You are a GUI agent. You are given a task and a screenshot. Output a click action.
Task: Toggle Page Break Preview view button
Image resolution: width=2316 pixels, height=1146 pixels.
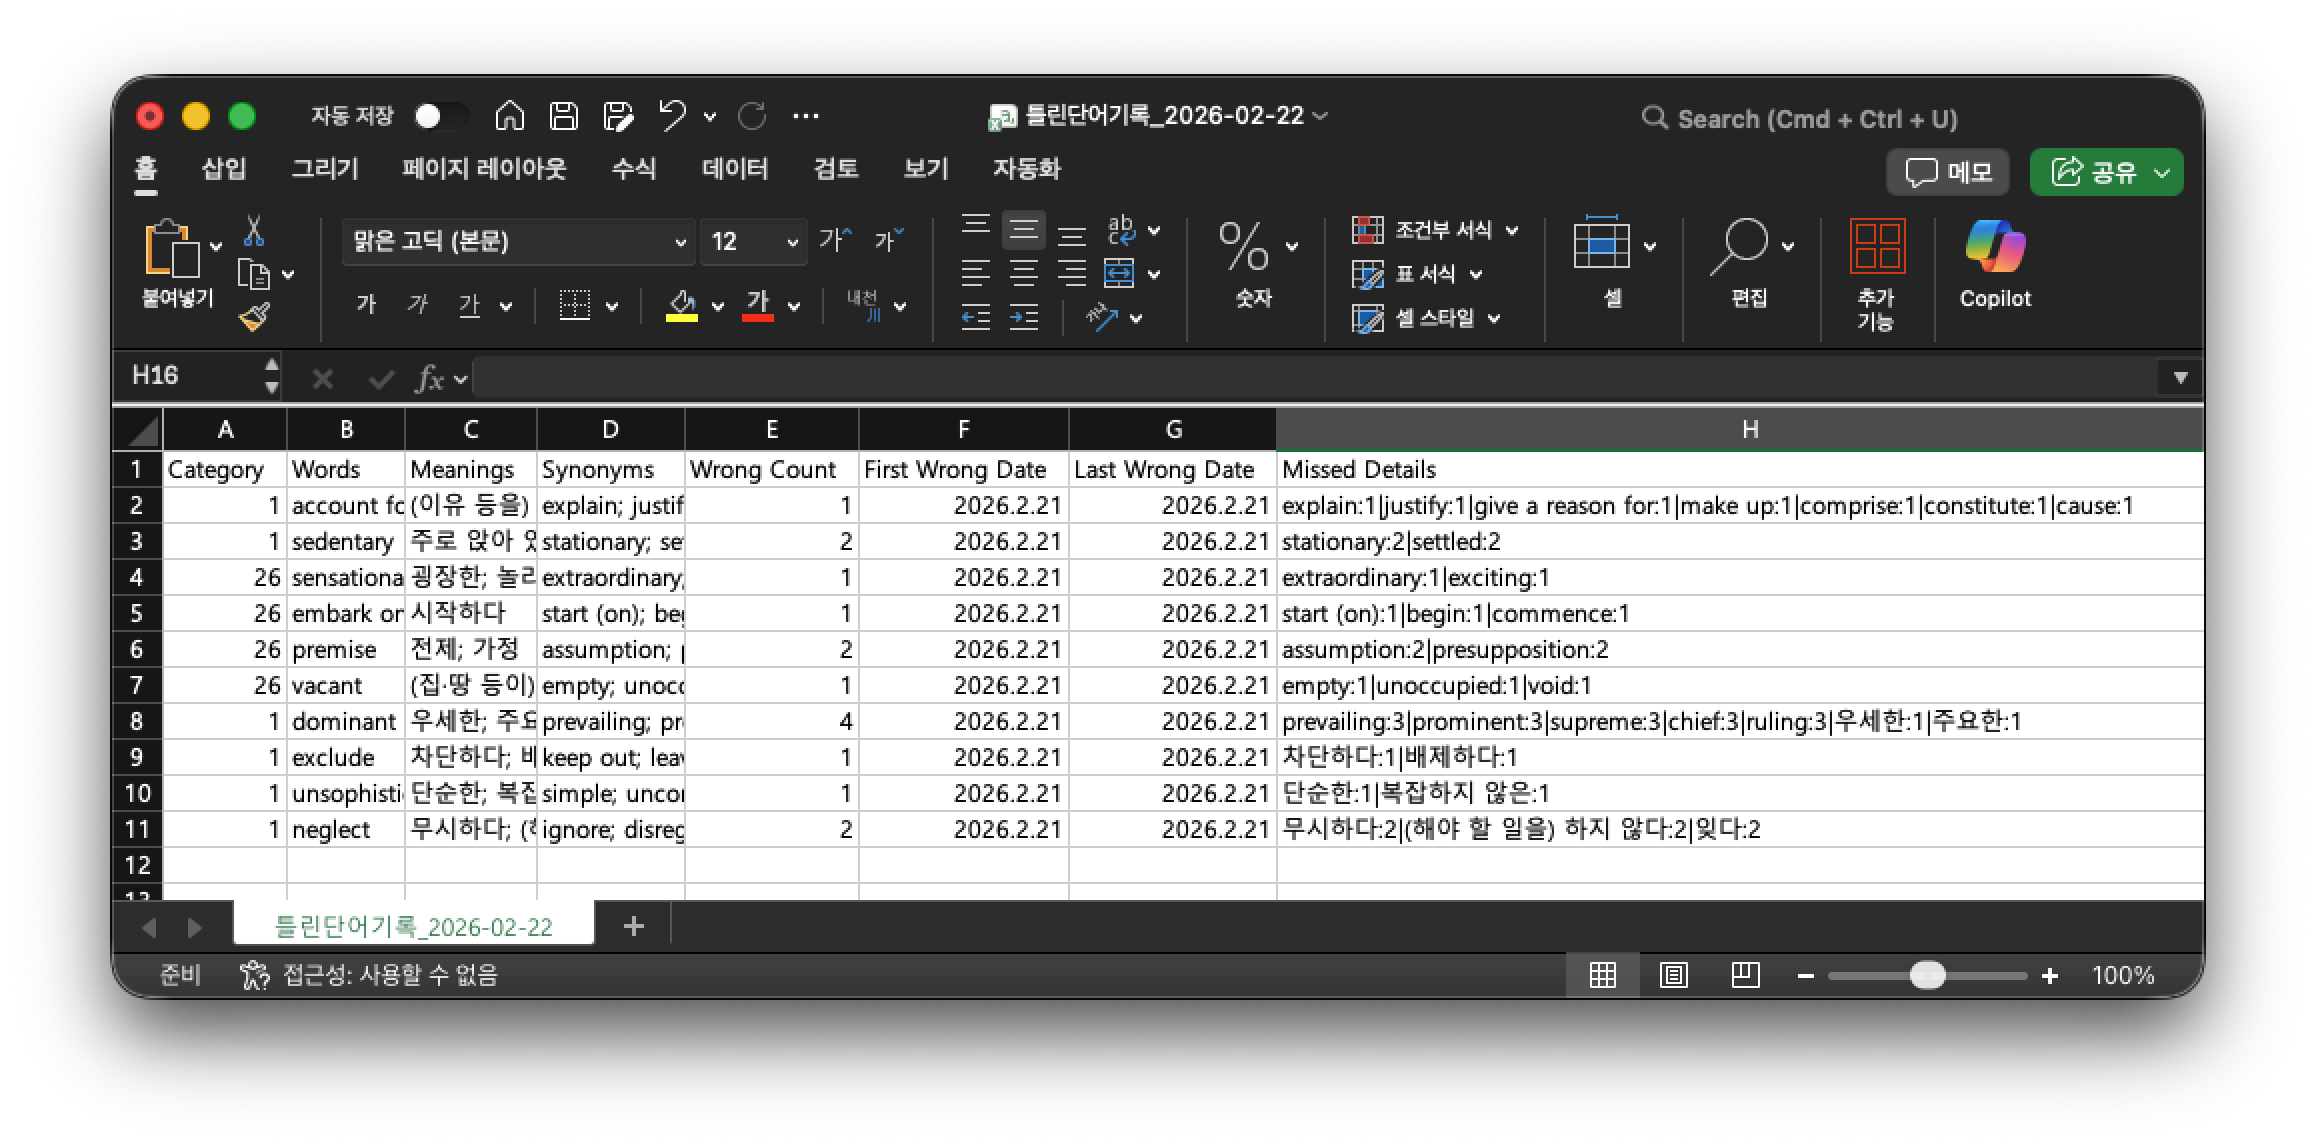point(1745,975)
